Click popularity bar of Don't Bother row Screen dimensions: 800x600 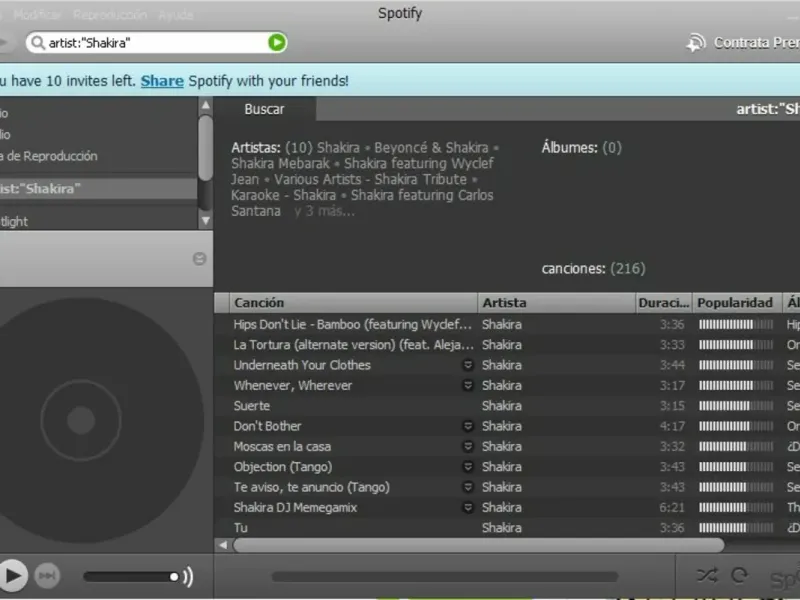coord(736,426)
